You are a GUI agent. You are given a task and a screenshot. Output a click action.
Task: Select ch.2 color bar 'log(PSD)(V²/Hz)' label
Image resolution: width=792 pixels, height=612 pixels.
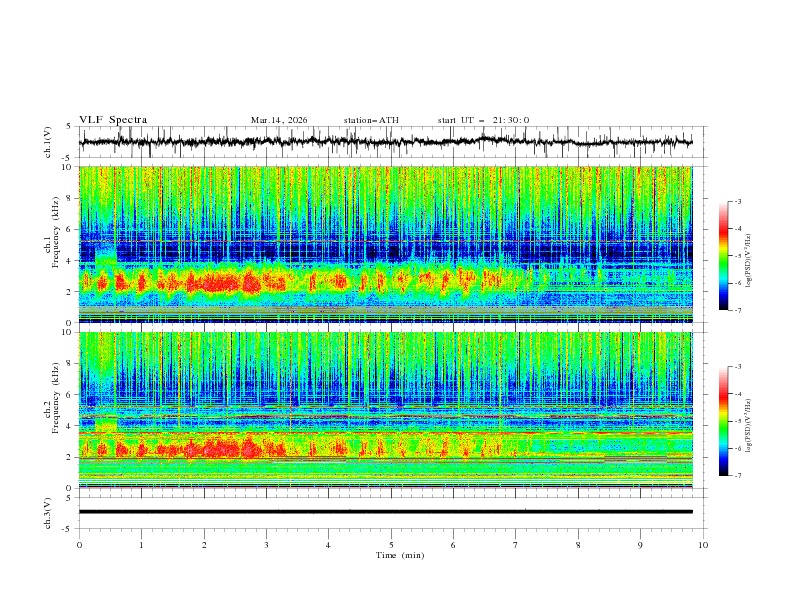point(748,425)
